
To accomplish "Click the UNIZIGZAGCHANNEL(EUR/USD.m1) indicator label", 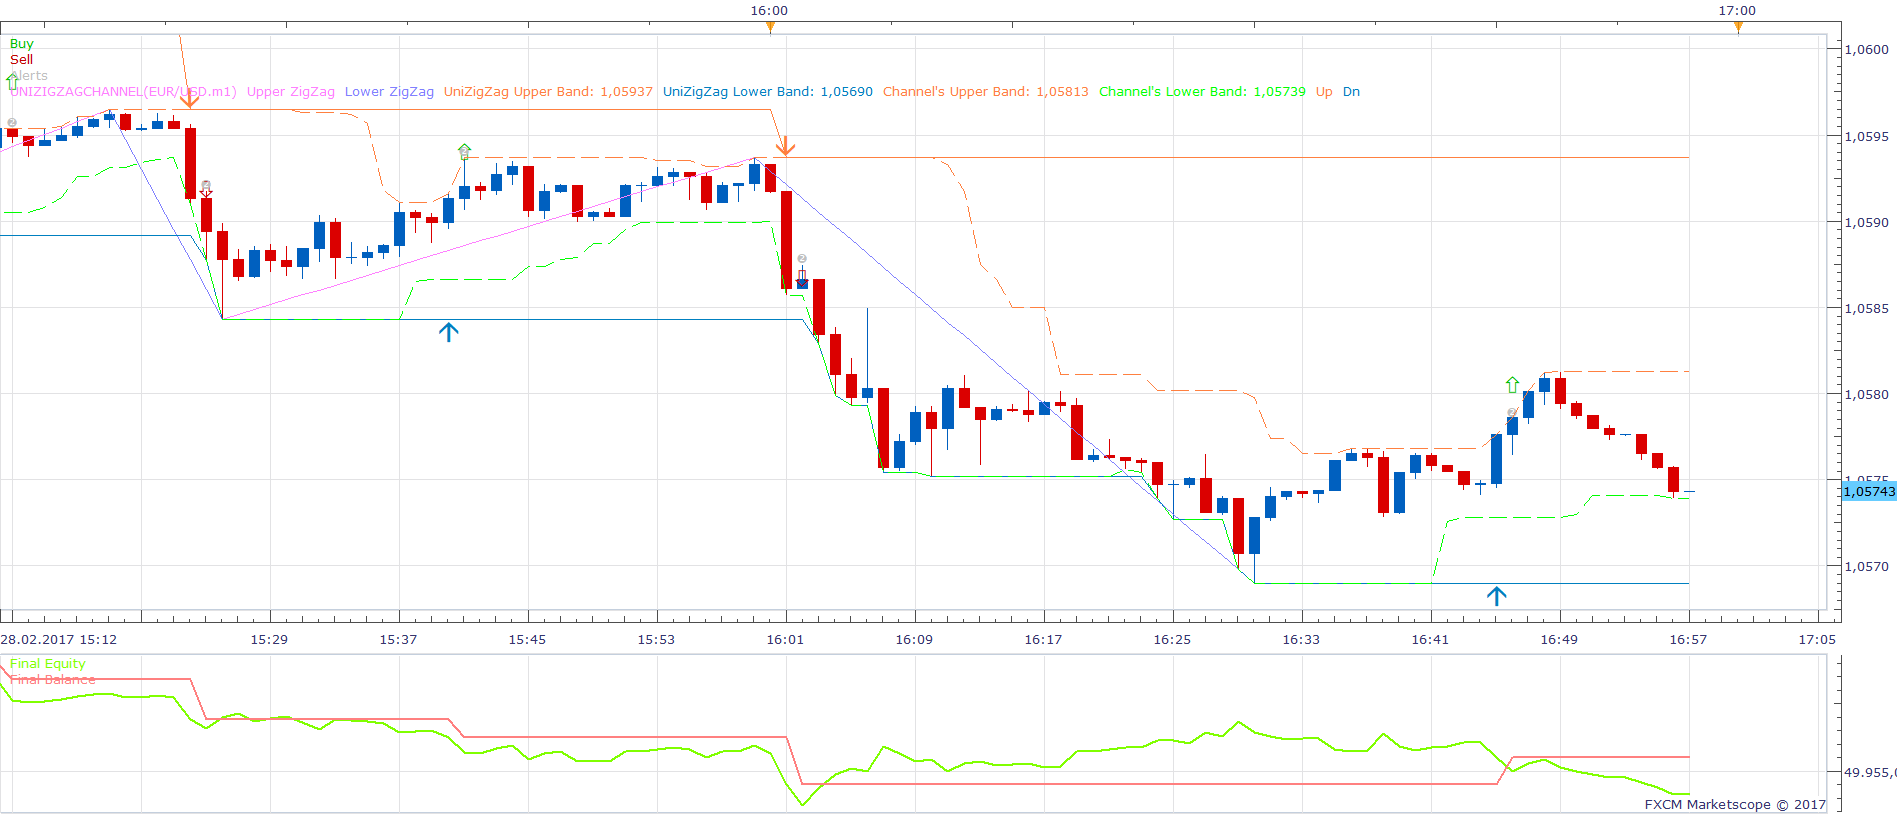I will coord(124,92).
